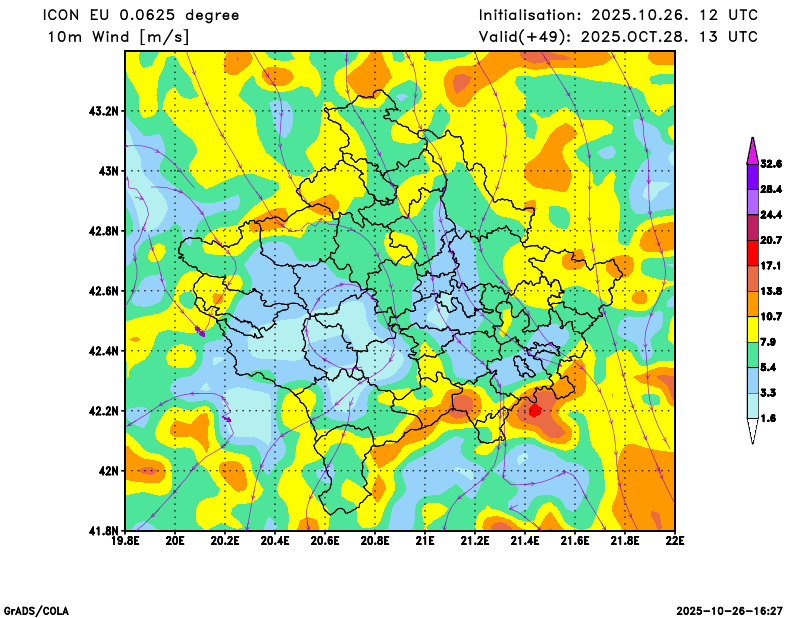Click the purple arrow atop the color legend

coord(752,149)
